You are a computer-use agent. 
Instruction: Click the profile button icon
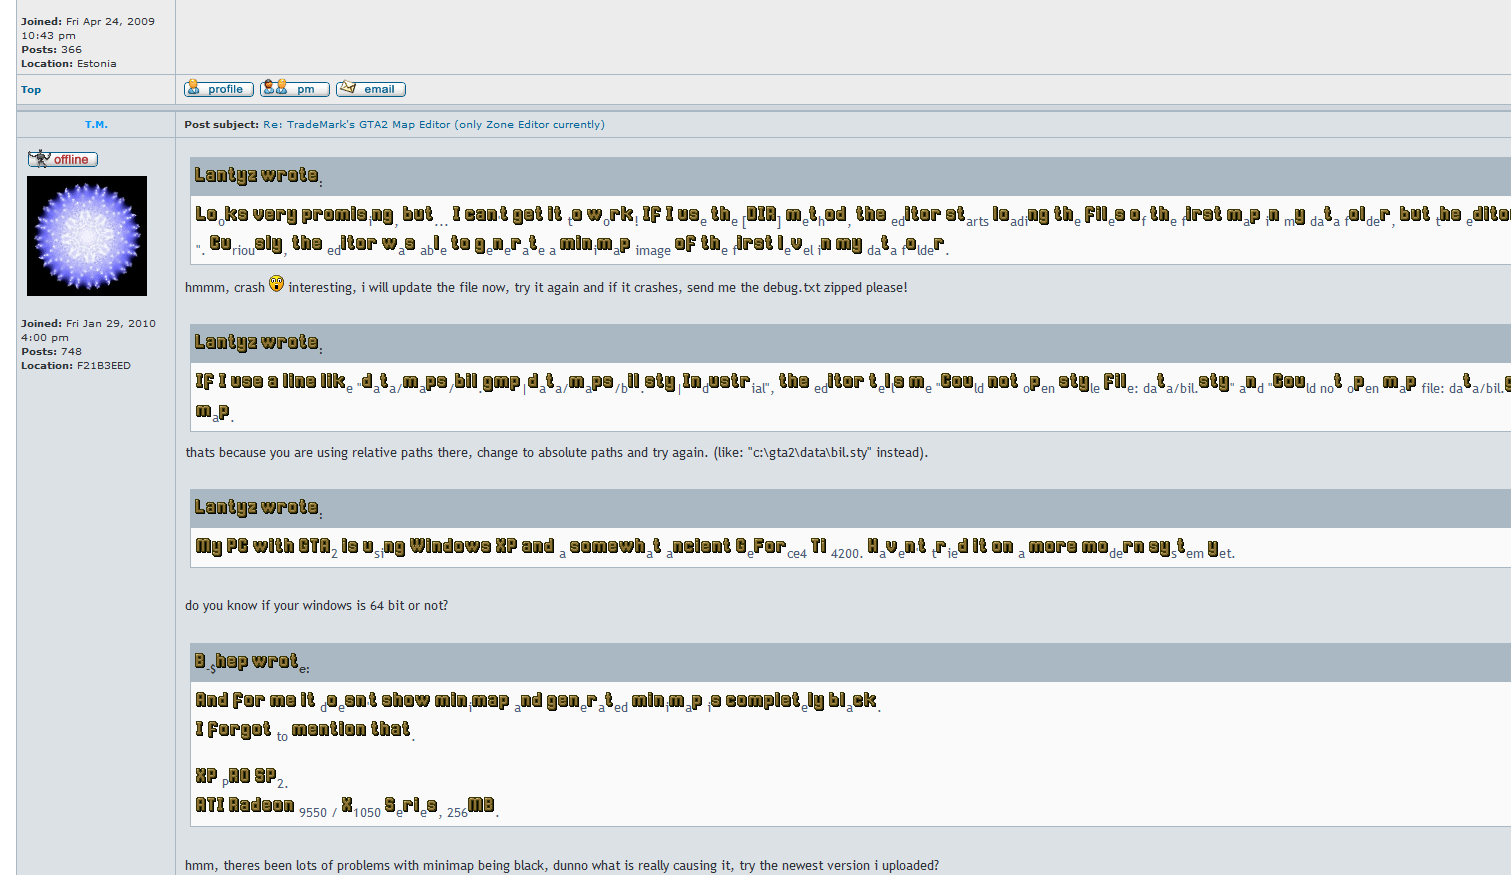point(218,89)
